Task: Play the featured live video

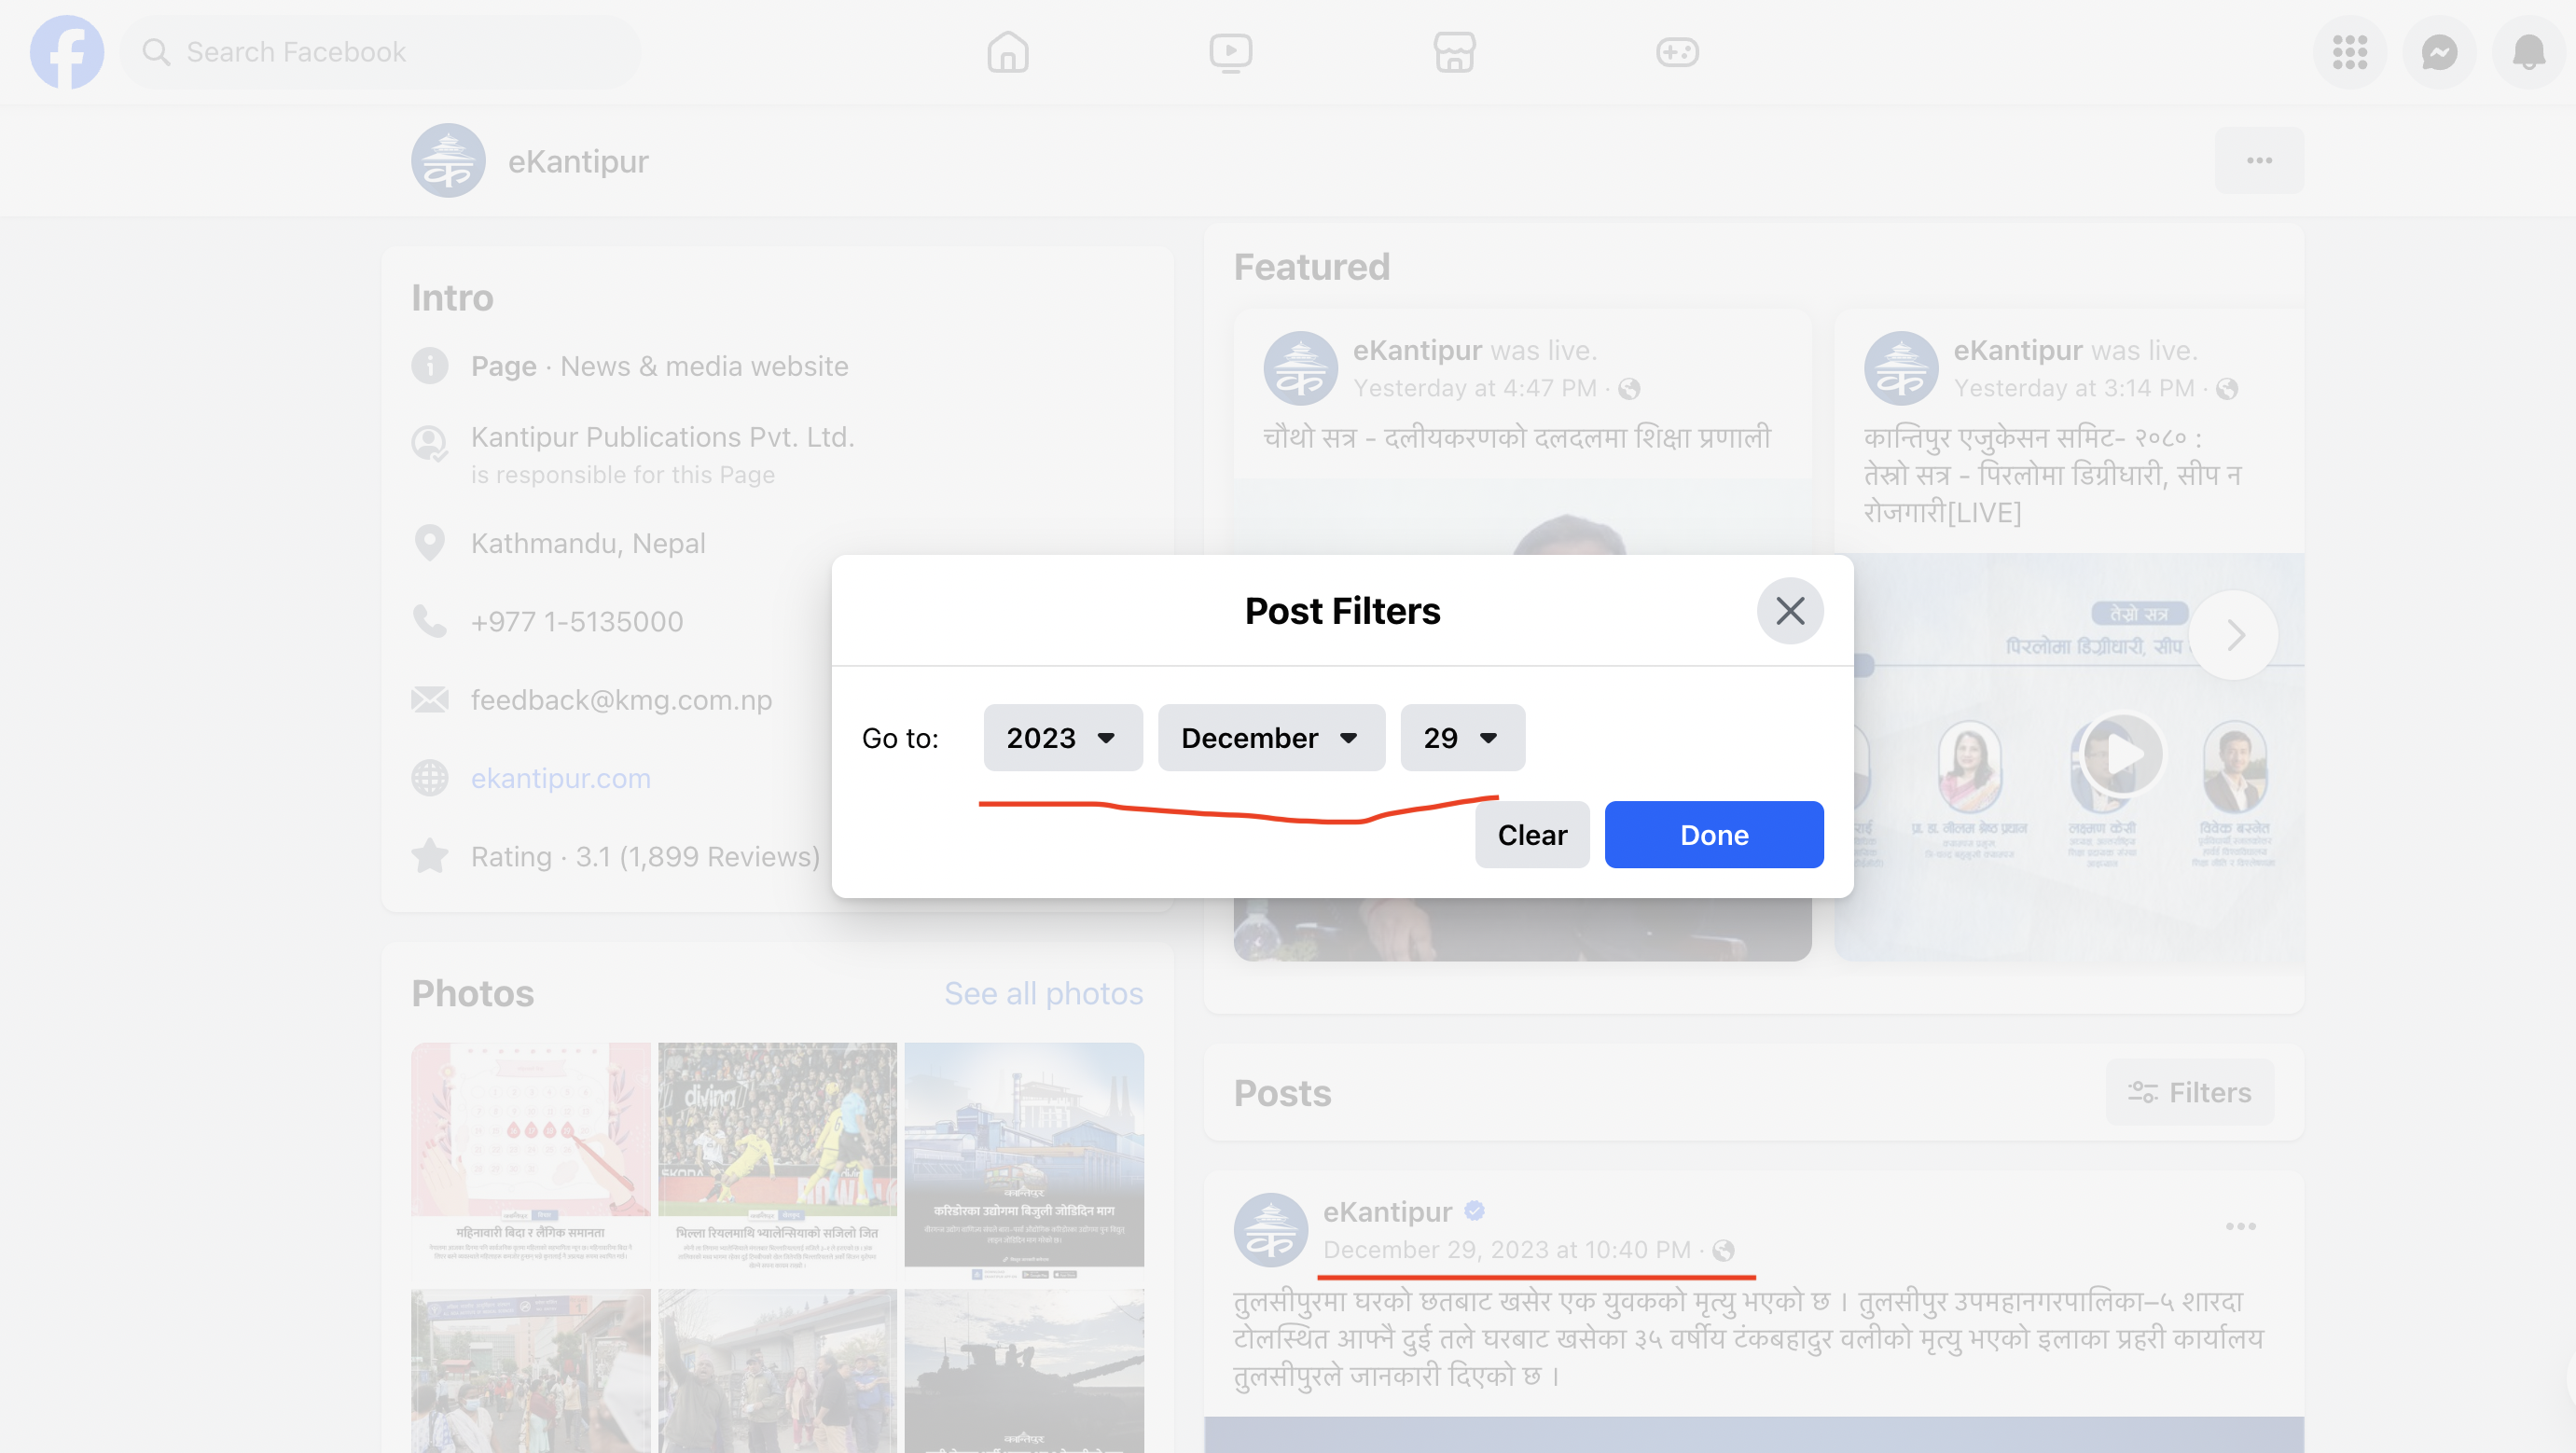Action: [x=2122, y=755]
